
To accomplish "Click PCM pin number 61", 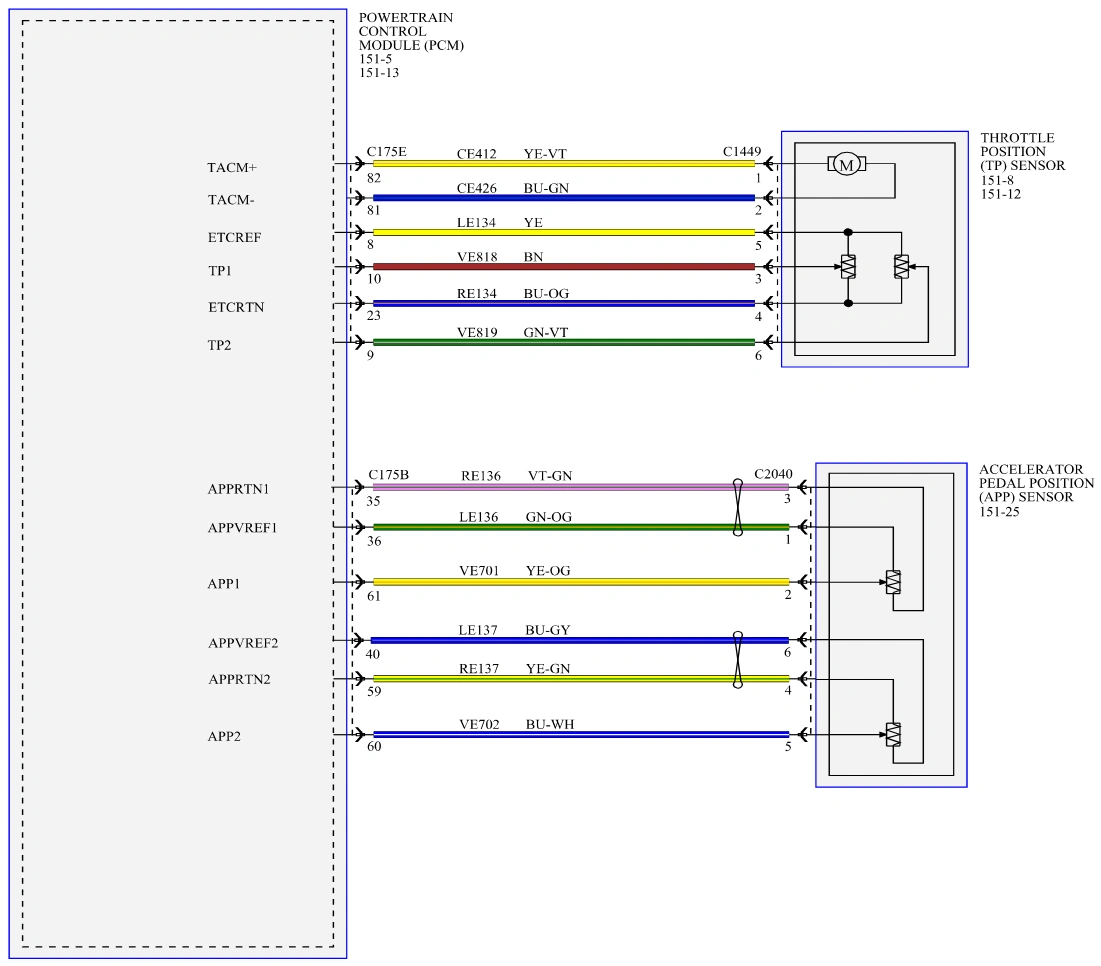I will click(x=374, y=596).
